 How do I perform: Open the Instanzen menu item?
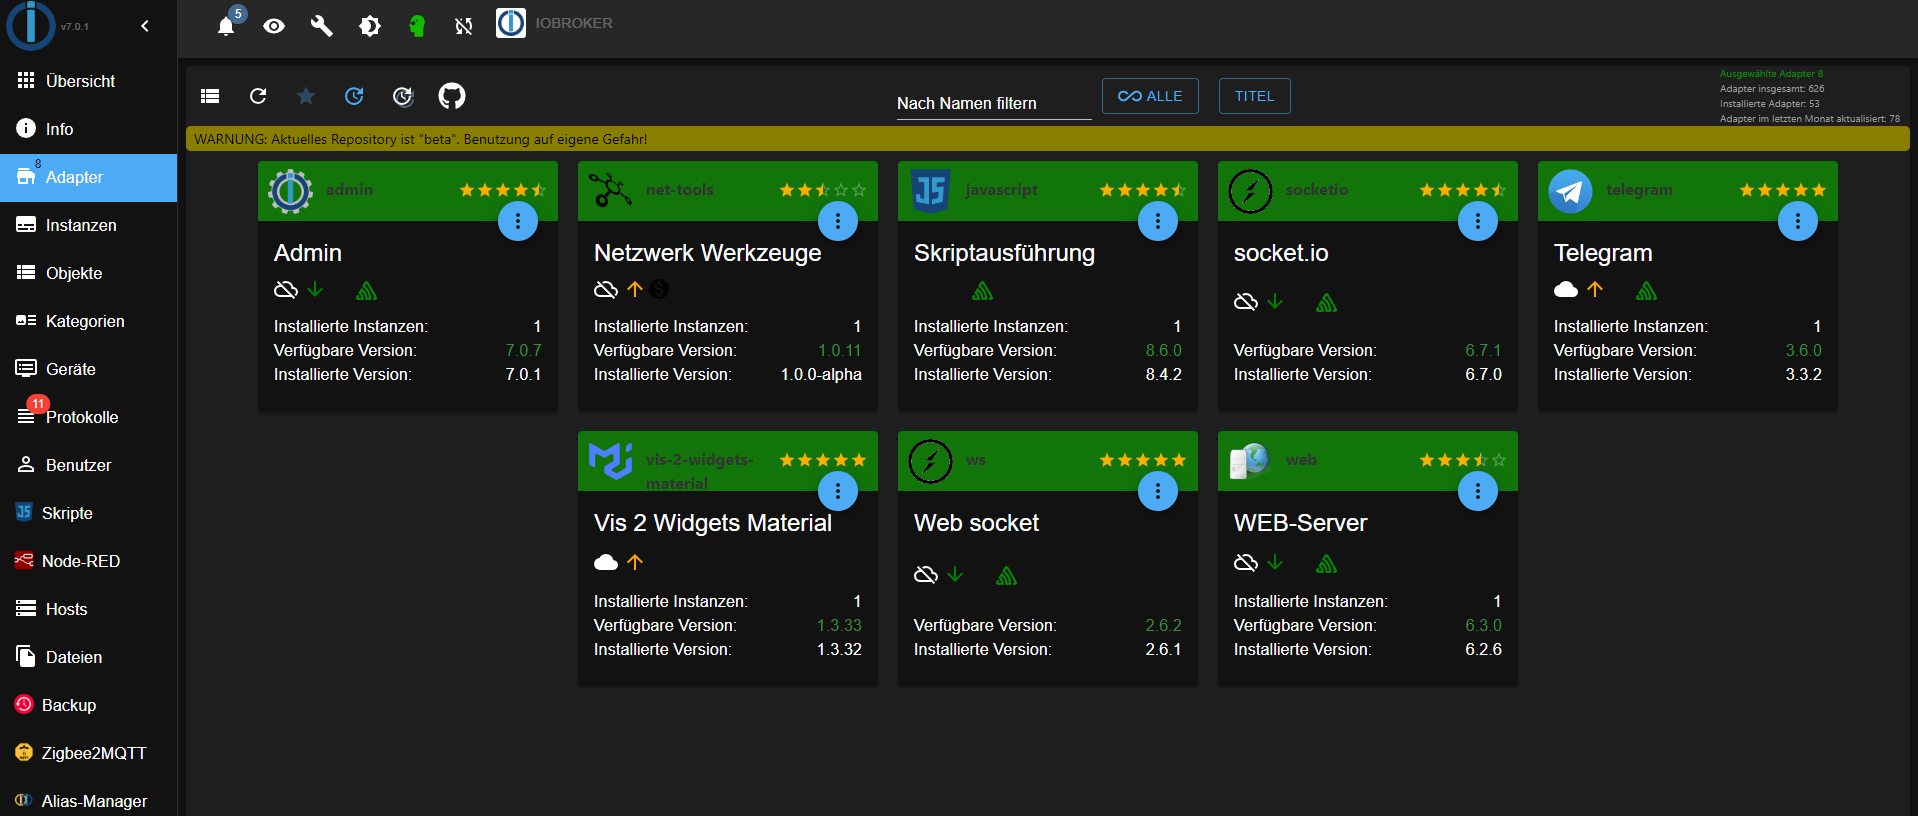coord(81,225)
